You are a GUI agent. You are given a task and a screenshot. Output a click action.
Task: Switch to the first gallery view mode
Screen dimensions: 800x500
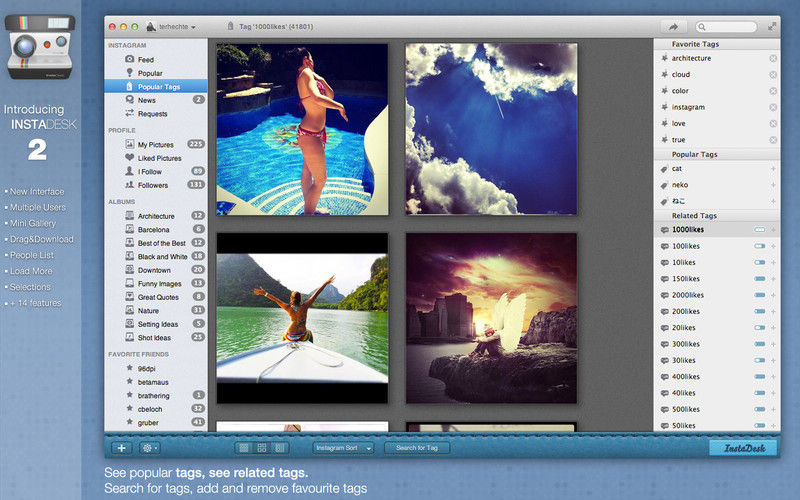click(244, 448)
